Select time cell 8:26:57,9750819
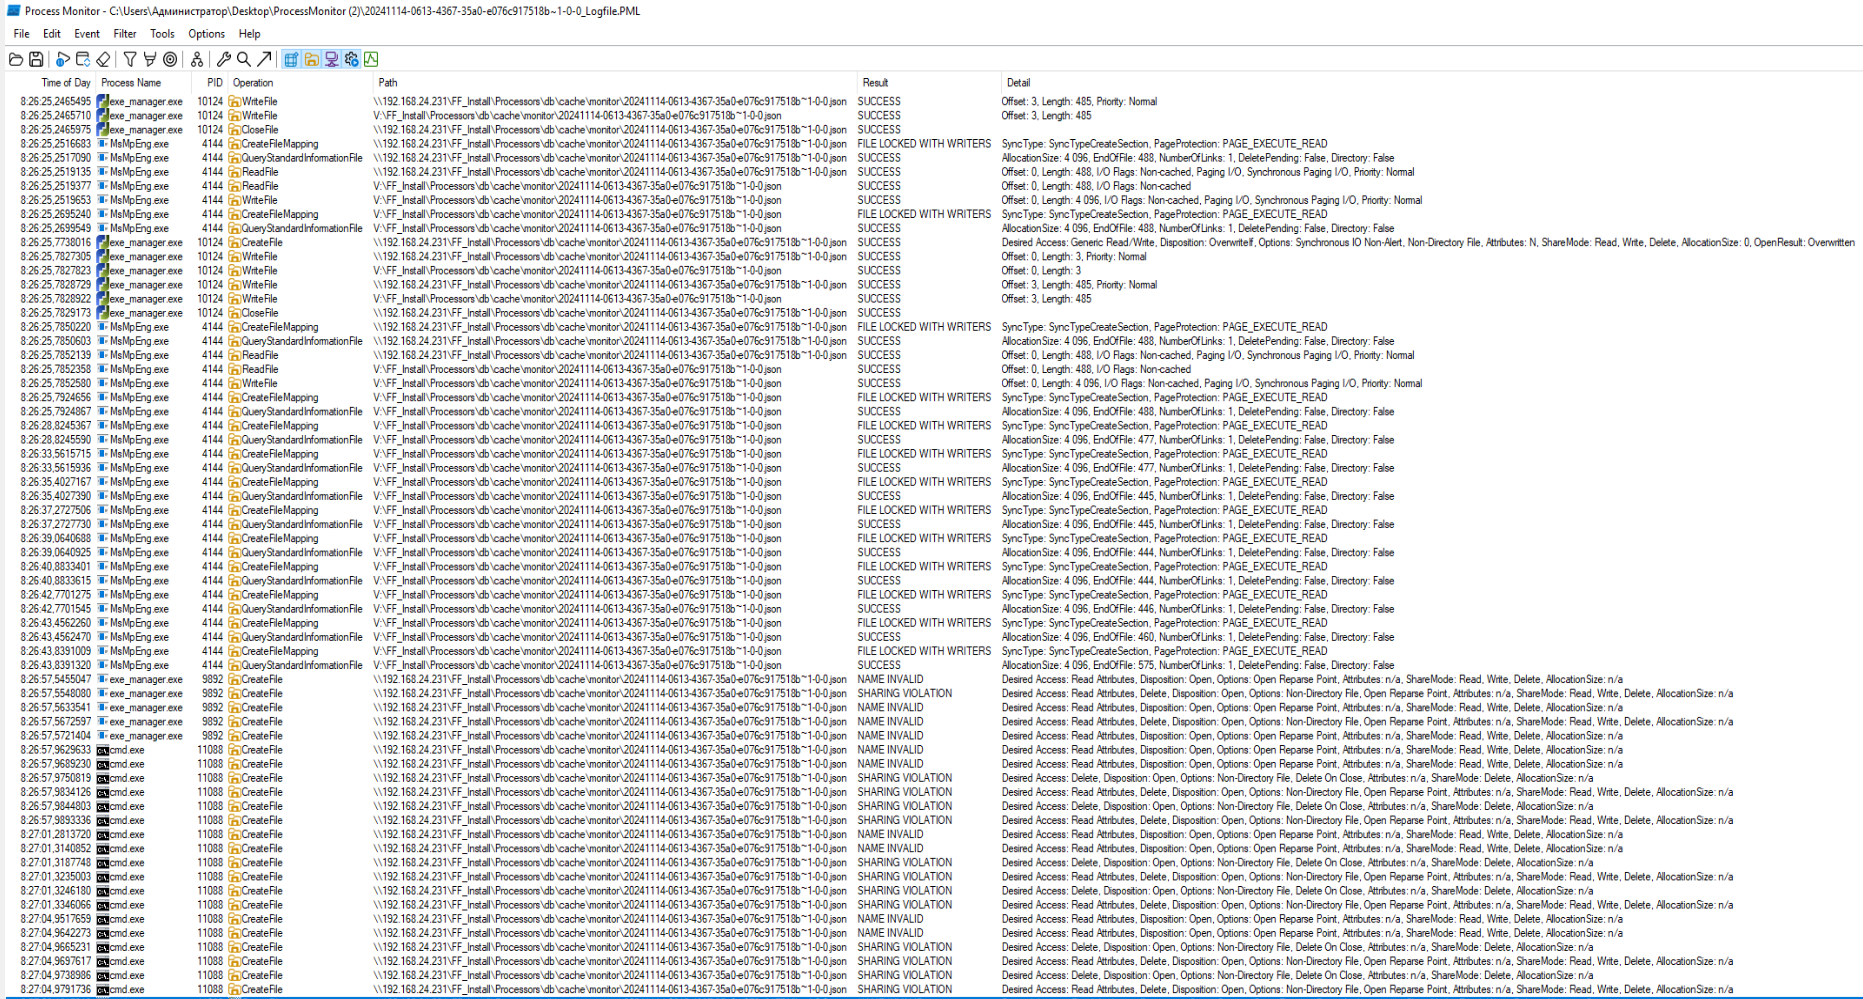The height and width of the screenshot is (999, 1863). coord(55,778)
